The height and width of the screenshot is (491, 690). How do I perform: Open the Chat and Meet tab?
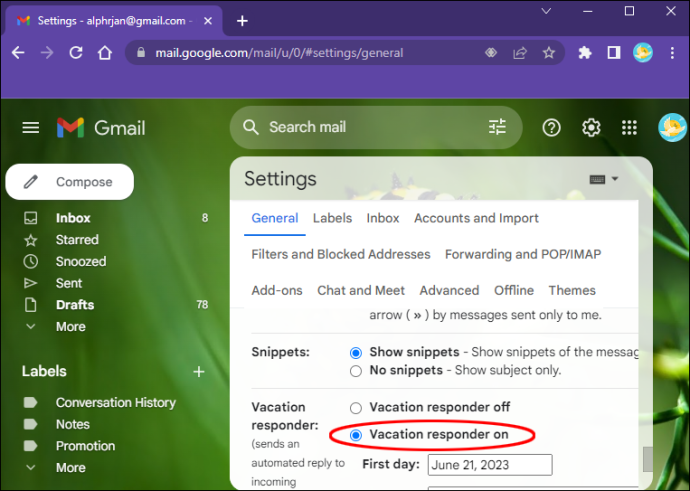[361, 290]
